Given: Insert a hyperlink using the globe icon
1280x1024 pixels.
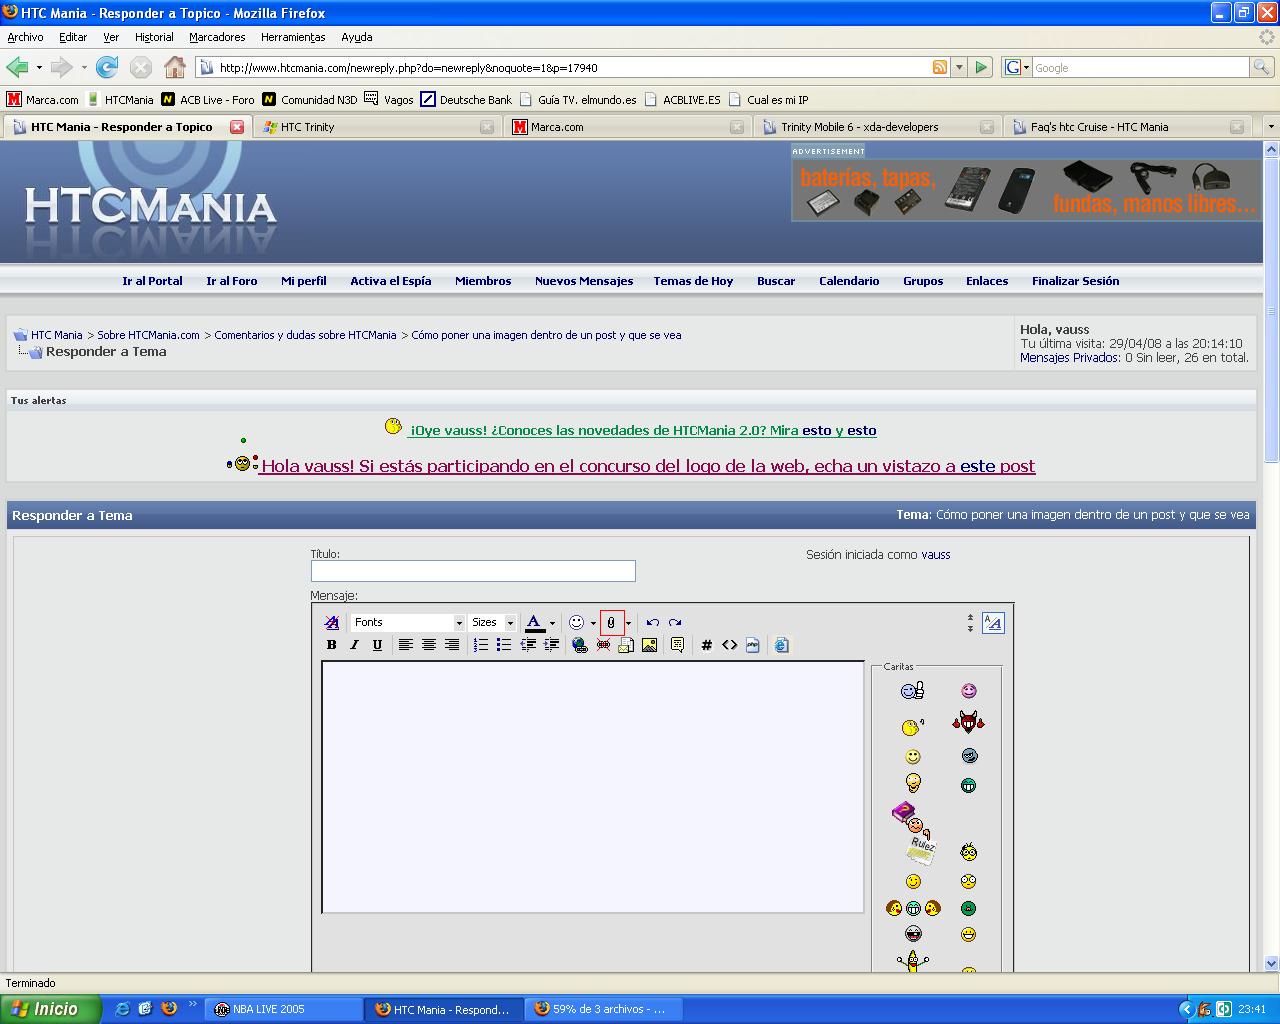Looking at the screenshot, I should tap(580, 645).
